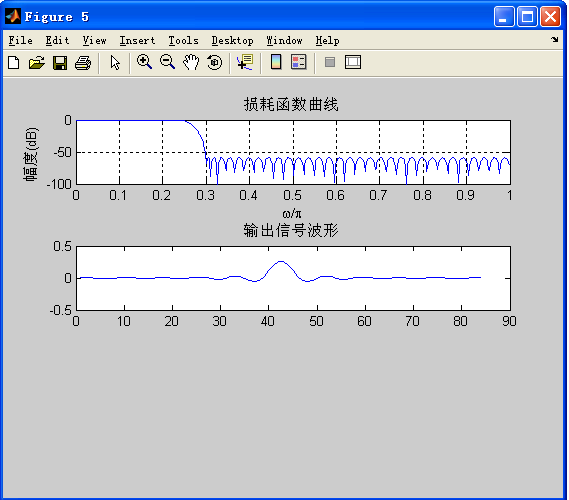569x500 pixels.
Task: Click the -100 tick label on the upper plot
Action: pos(59,184)
